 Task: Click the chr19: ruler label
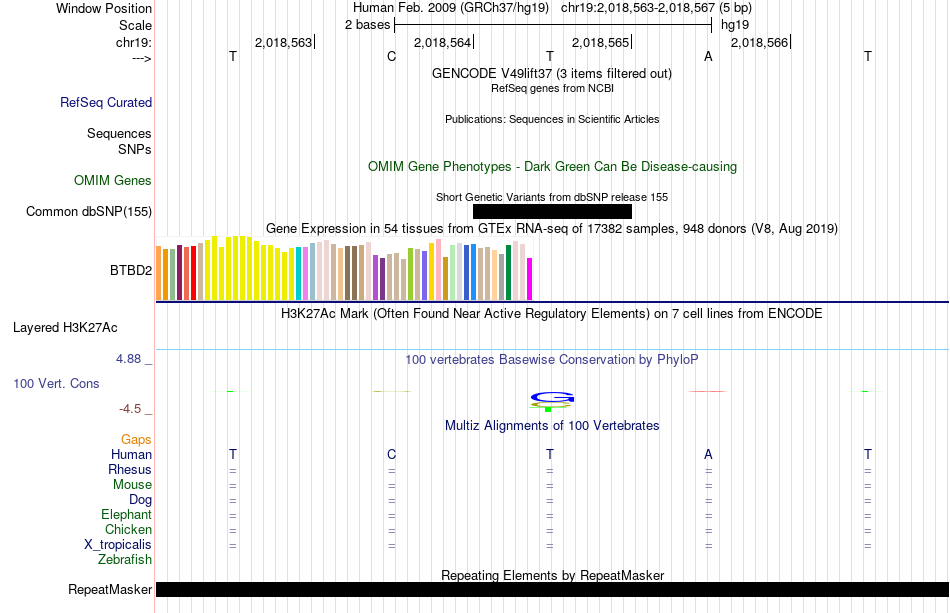[x=134, y=42]
